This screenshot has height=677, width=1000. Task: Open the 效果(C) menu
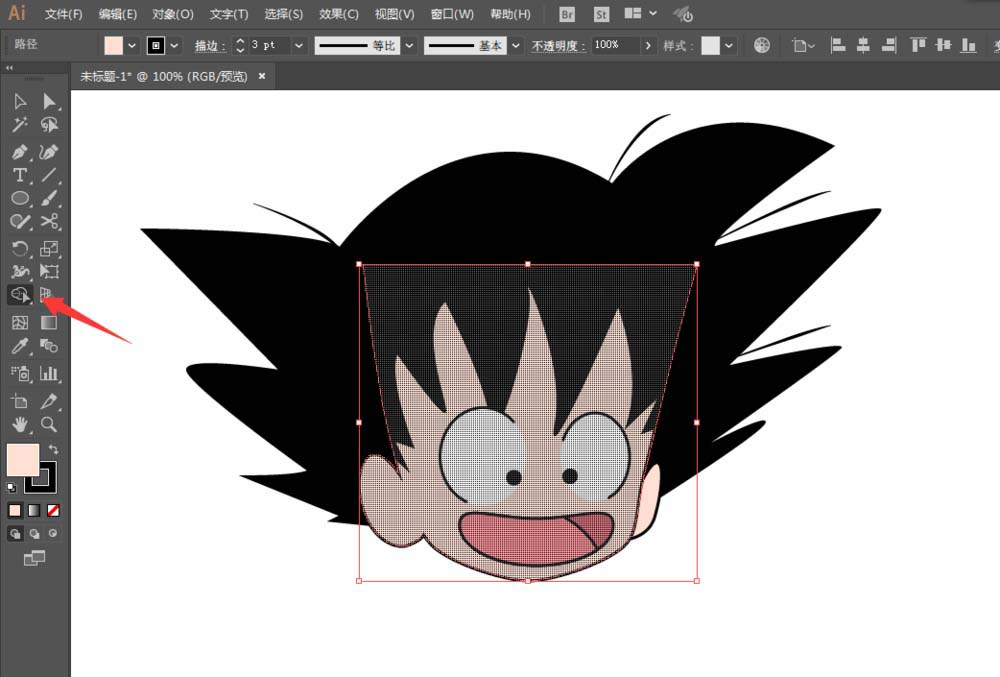click(339, 14)
